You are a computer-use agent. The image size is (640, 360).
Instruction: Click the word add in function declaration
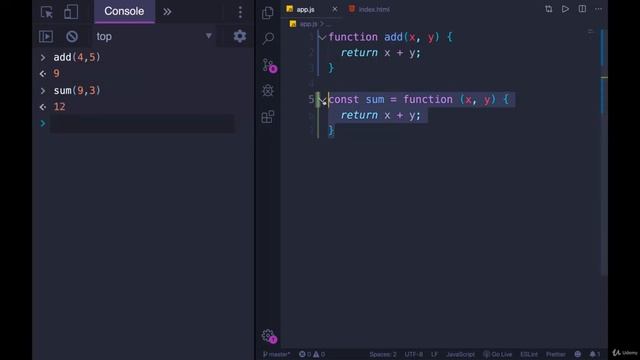click(393, 37)
